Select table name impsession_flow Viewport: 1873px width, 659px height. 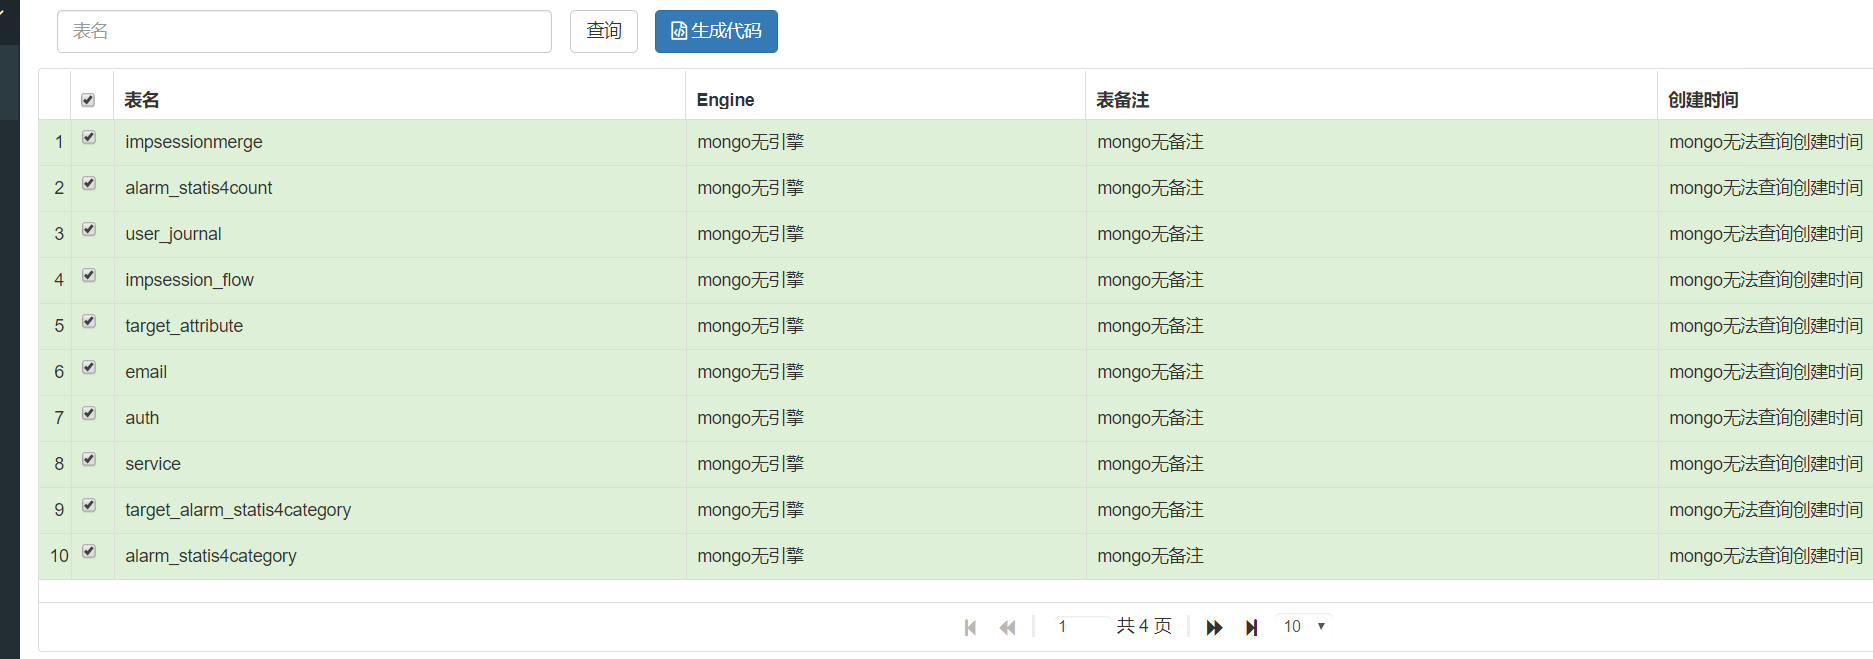[189, 280]
